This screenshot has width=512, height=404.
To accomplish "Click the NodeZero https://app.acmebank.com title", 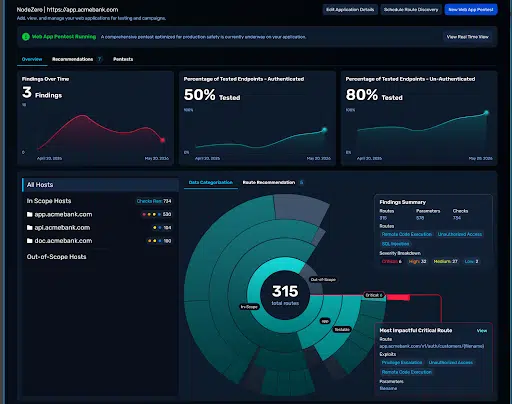I will (67, 10).
